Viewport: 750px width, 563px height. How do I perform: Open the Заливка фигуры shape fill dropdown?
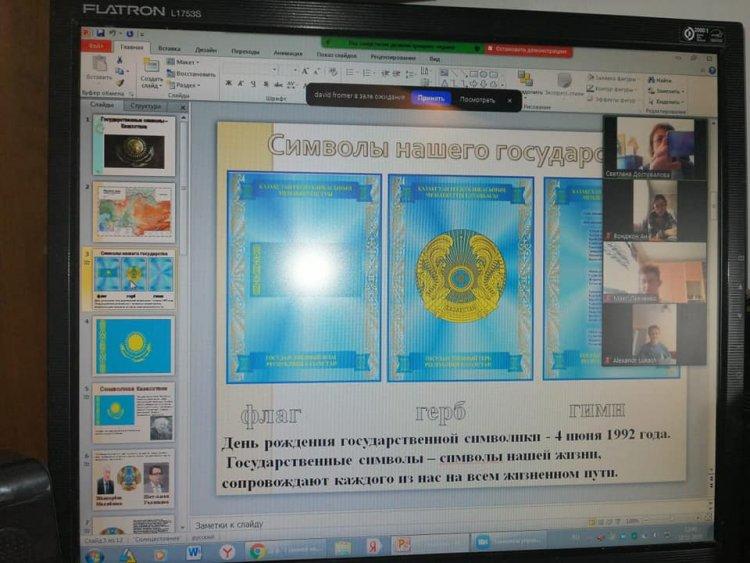[x=612, y=78]
